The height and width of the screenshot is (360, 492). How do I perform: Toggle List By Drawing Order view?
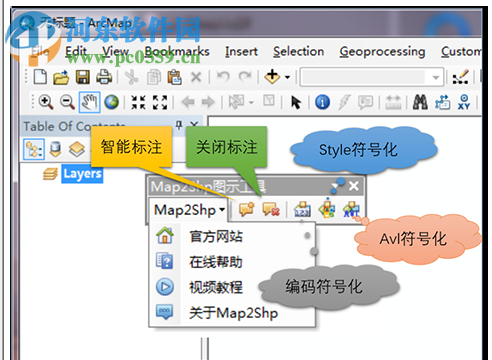(x=34, y=149)
